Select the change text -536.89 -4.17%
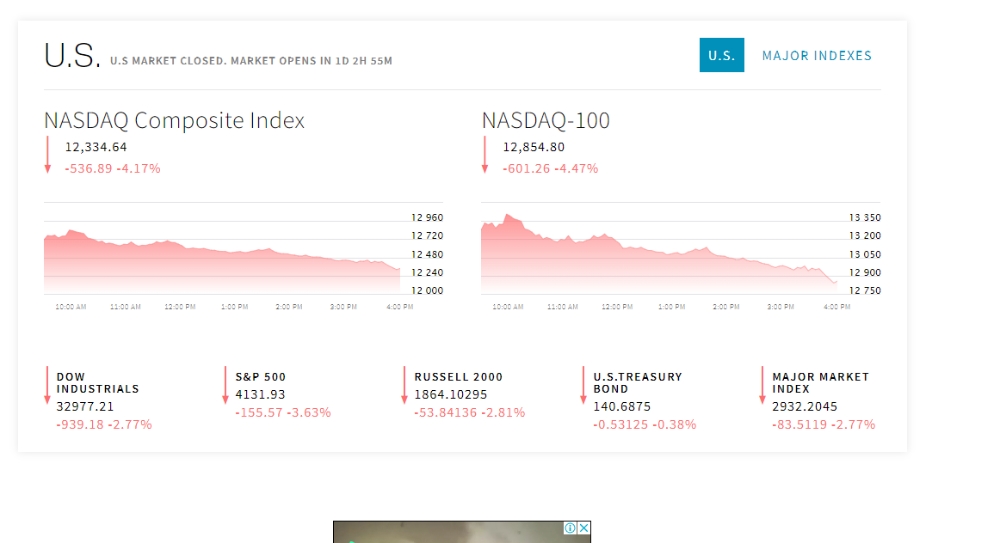This screenshot has height=543, width=1000. click(112, 168)
